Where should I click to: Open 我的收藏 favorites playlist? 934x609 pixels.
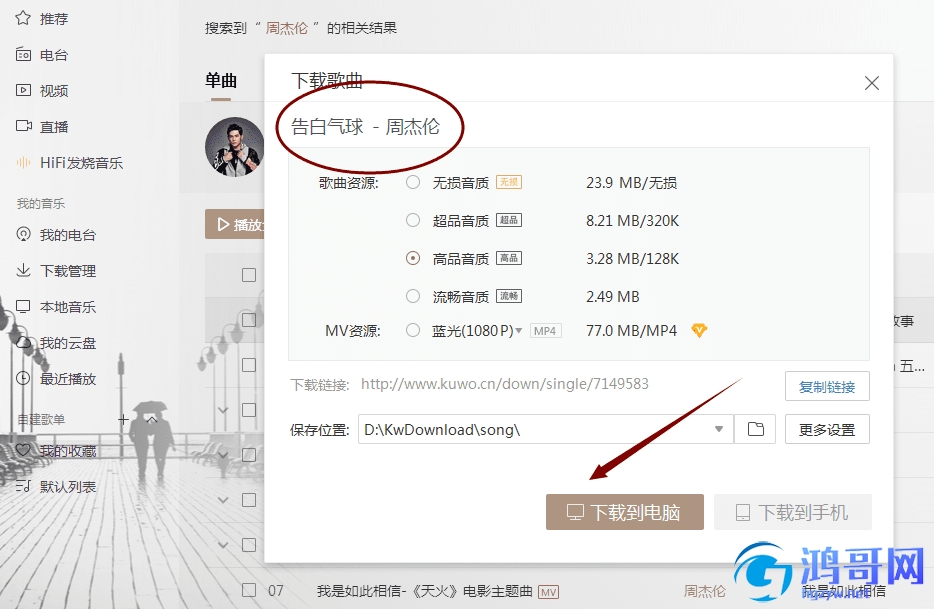pos(55,451)
